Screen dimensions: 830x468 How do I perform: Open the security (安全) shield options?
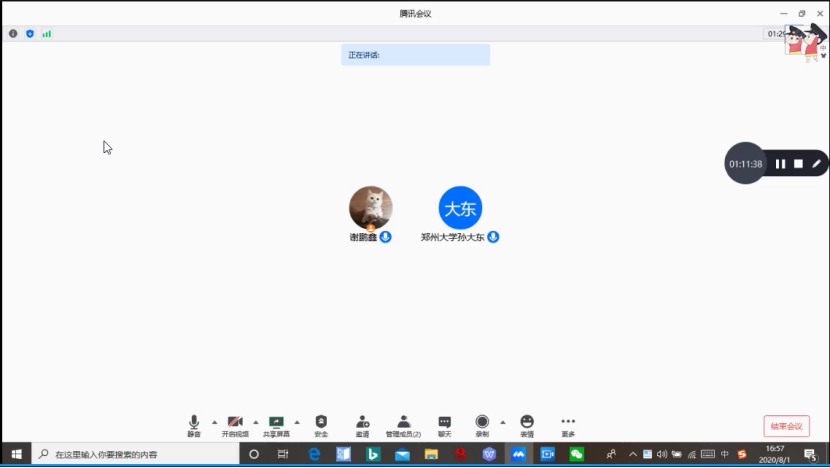pyautogui.click(x=321, y=424)
